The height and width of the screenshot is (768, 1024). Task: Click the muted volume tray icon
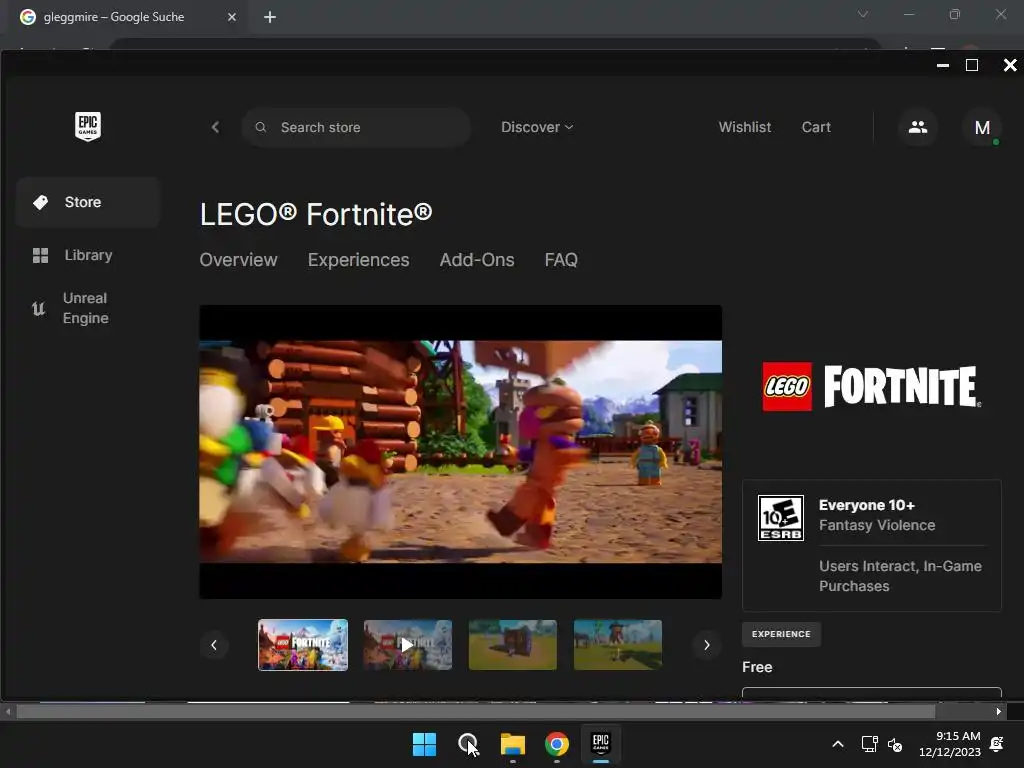[x=895, y=744]
